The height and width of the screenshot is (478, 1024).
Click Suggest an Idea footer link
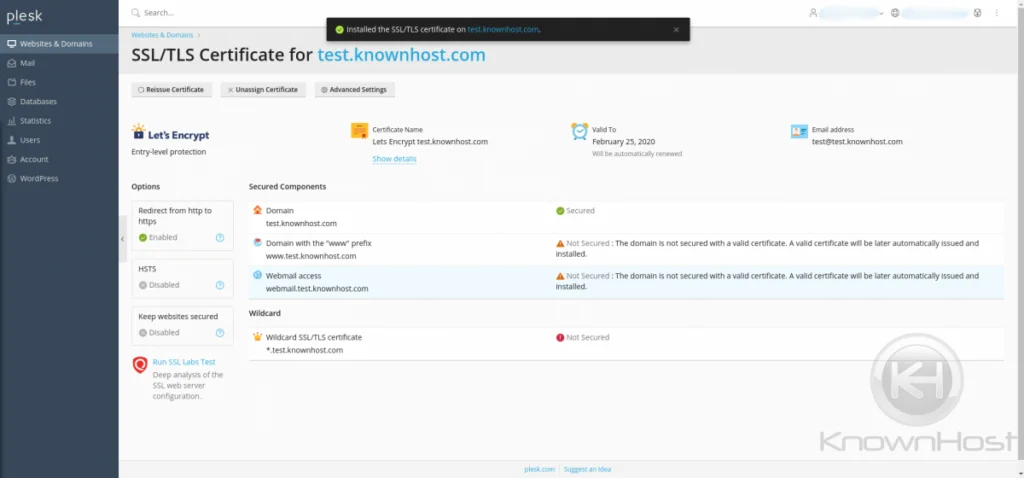pyautogui.click(x=587, y=469)
